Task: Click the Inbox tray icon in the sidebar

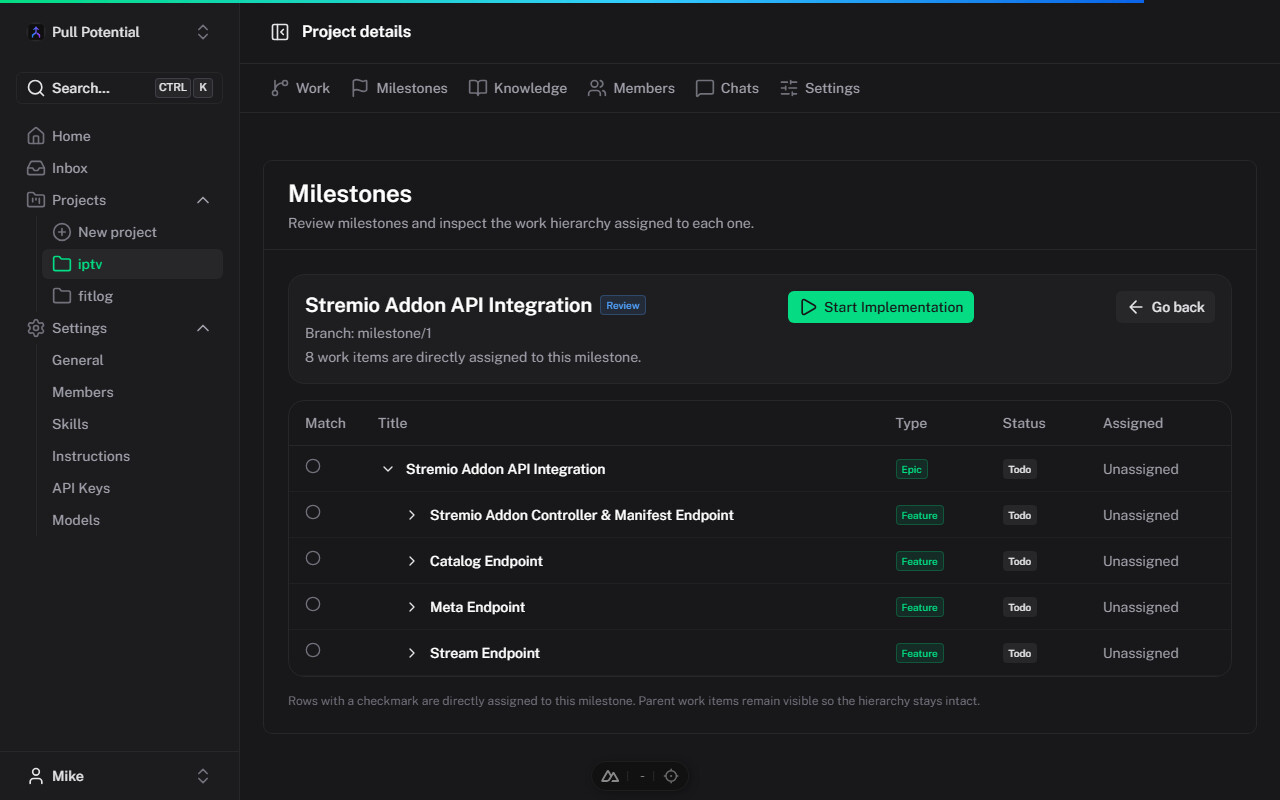Action: click(x=36, y=168)
